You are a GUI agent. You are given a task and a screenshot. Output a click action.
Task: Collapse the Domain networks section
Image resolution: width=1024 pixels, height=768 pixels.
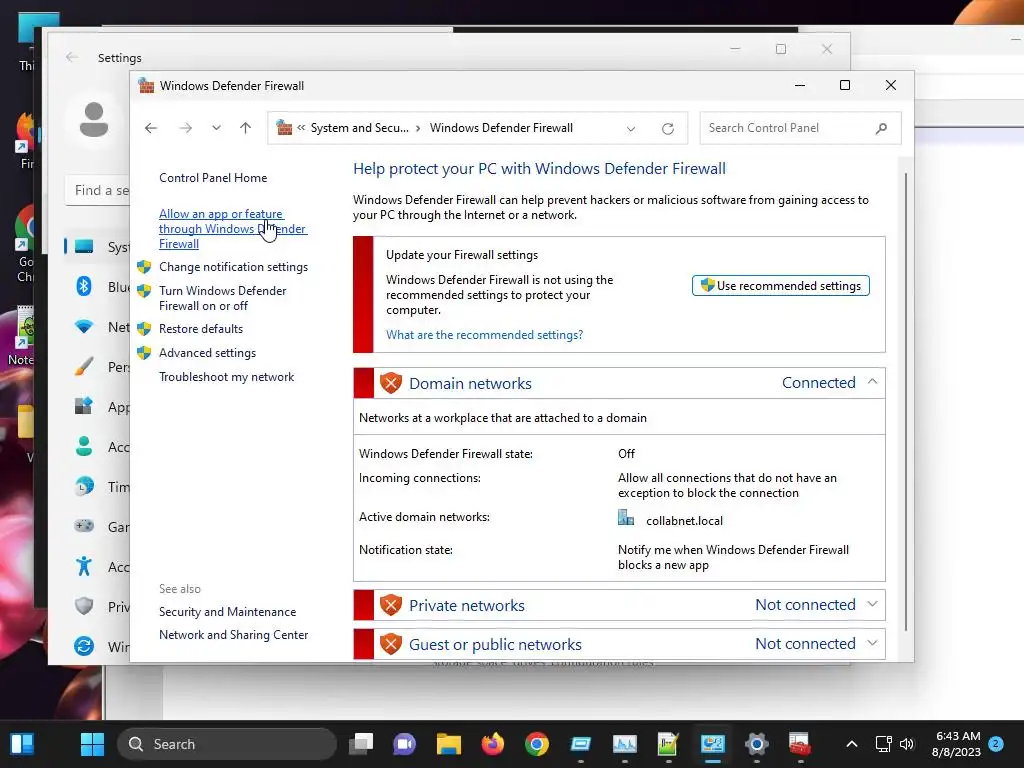point(872,381)
